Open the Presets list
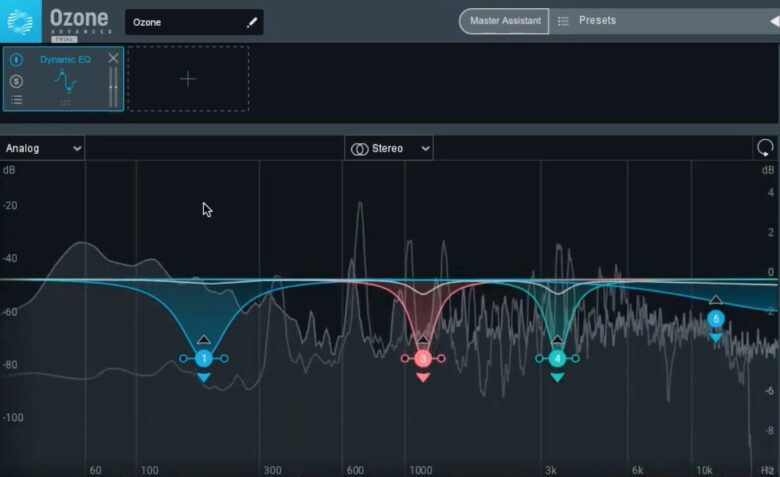The image size is (780, 477). (x=597, y=20)
